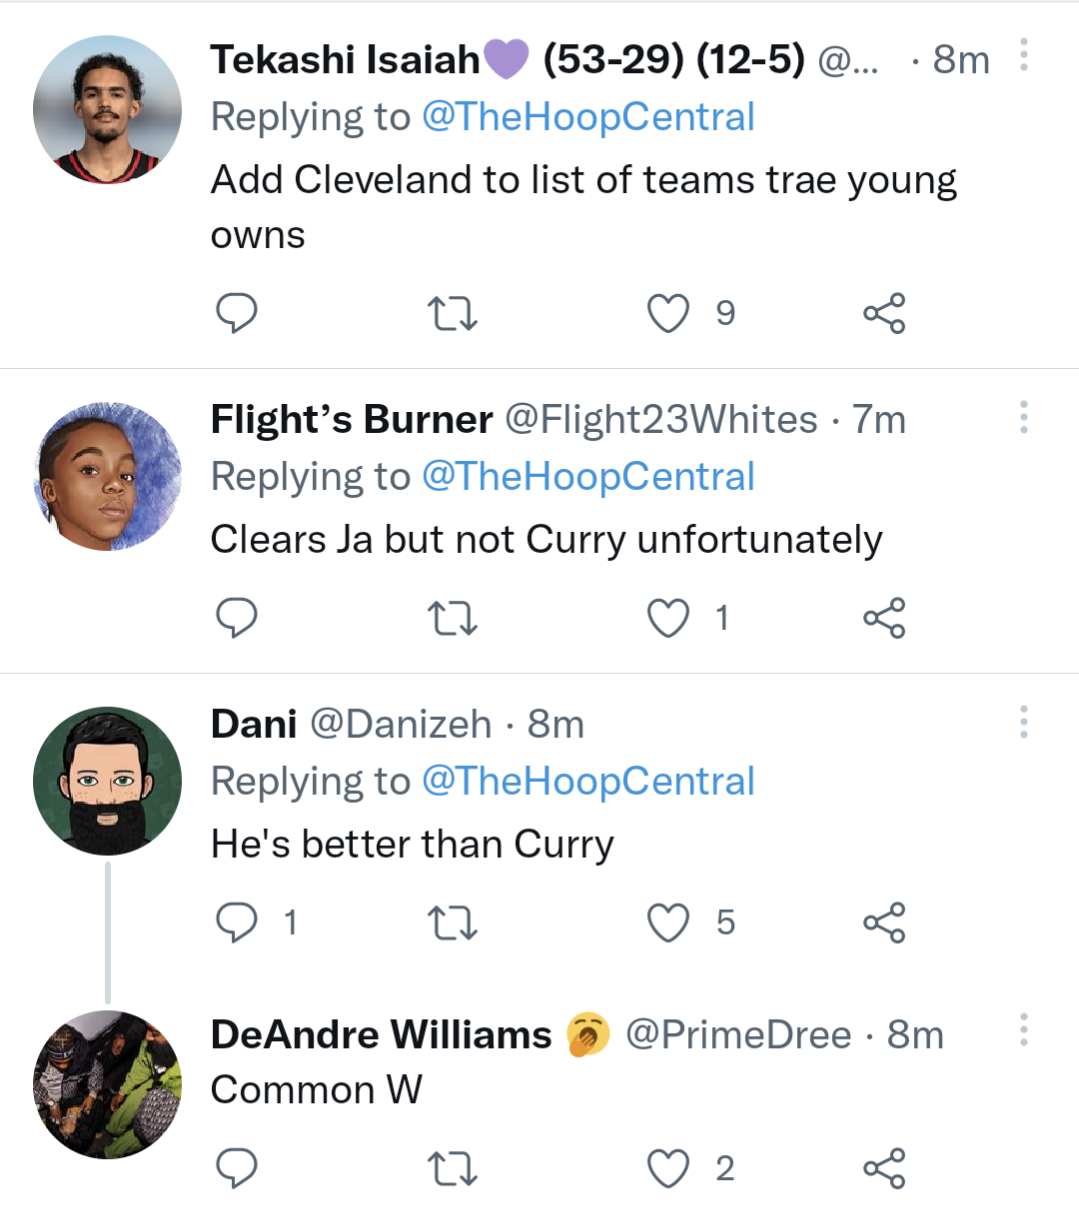The height and width of the screenshot is (1222, 1079).
Task: Open @TheHoopCentral from Dani's reply
Action: click(x=594, y=781)
